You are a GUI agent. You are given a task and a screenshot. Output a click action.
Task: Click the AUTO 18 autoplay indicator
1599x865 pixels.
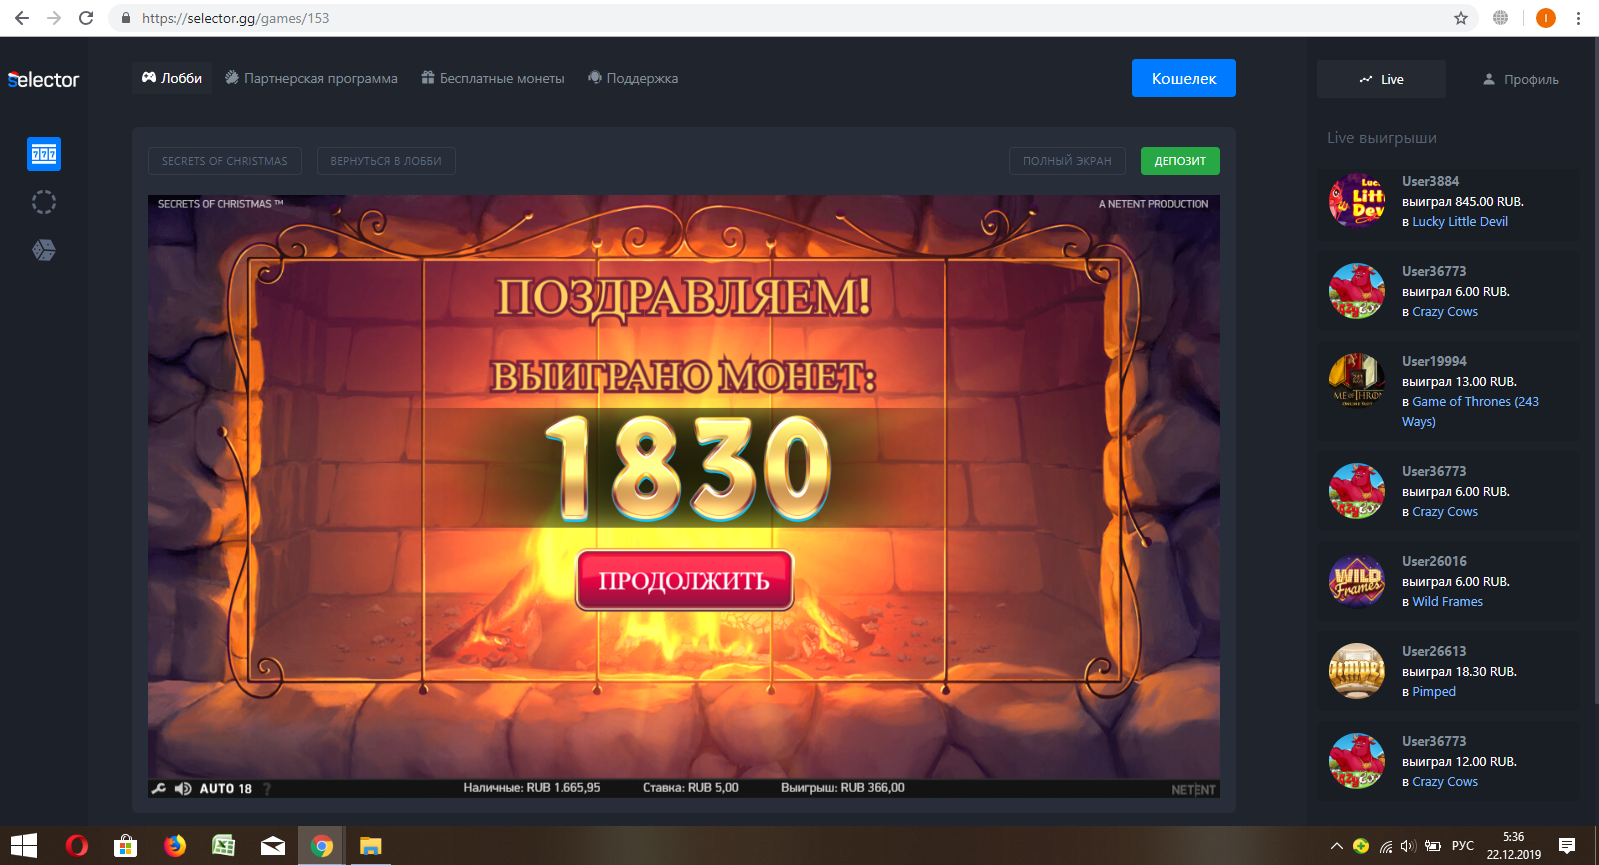point(226,788)
